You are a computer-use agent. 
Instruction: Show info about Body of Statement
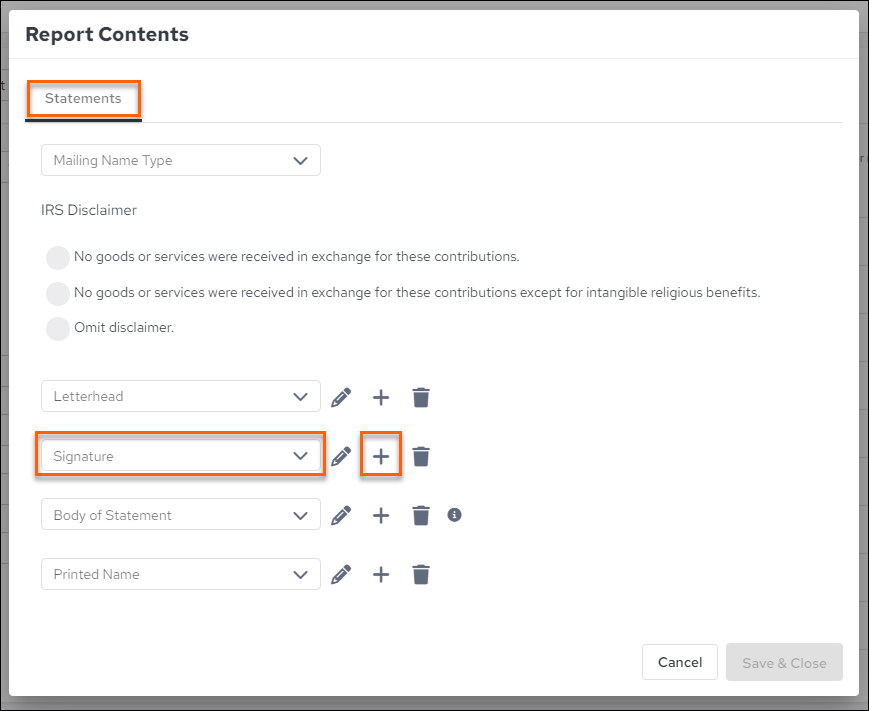click(x=454, y=515)
